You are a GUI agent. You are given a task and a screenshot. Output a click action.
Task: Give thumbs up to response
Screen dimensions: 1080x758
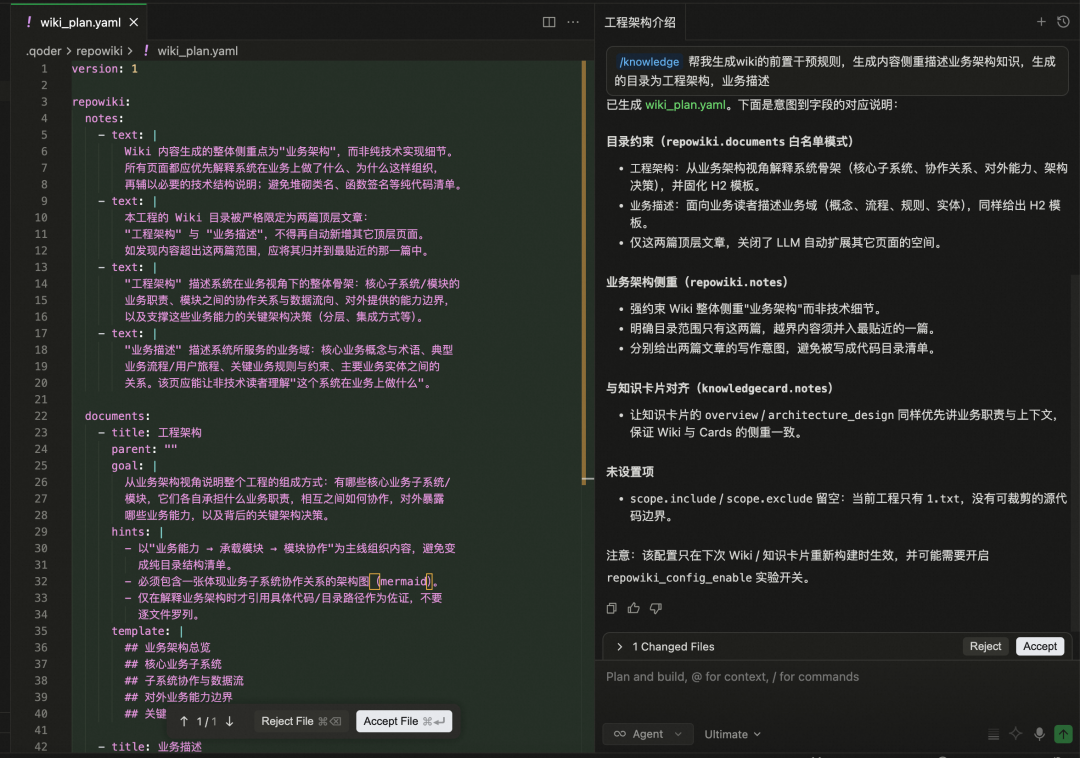point(634,608)
